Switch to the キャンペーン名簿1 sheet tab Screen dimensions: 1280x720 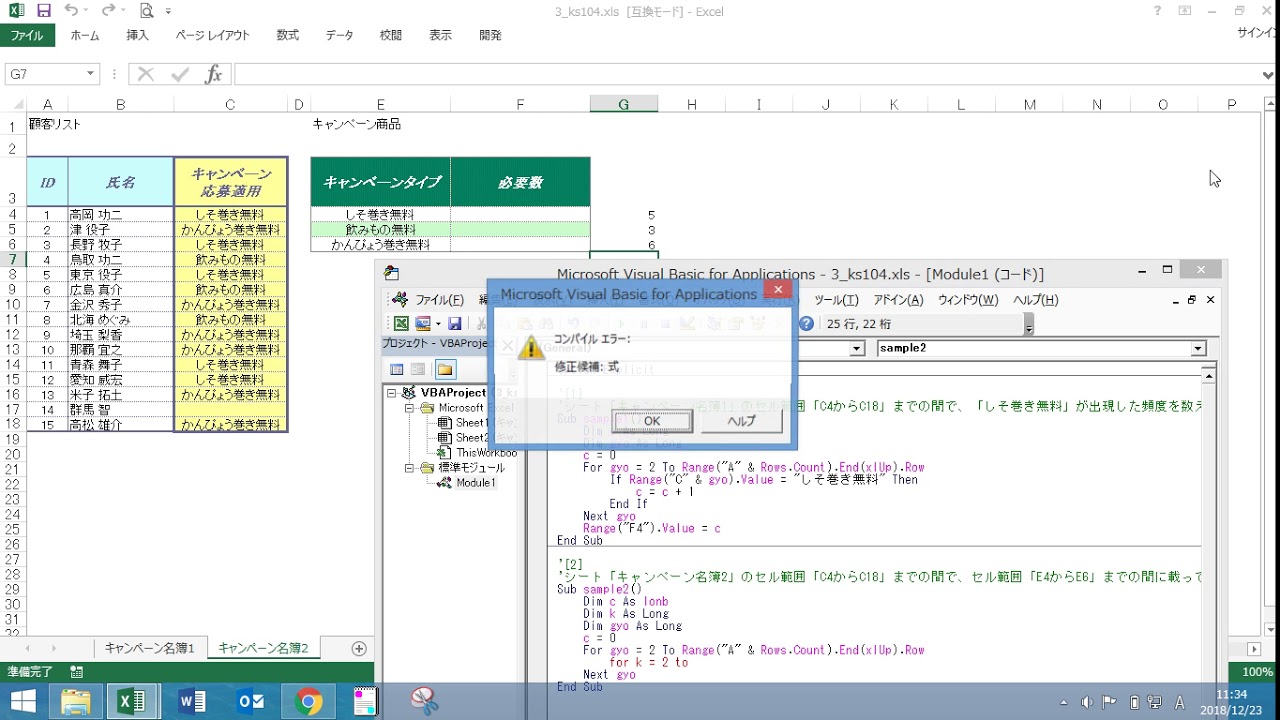click(x=150, y=648)
